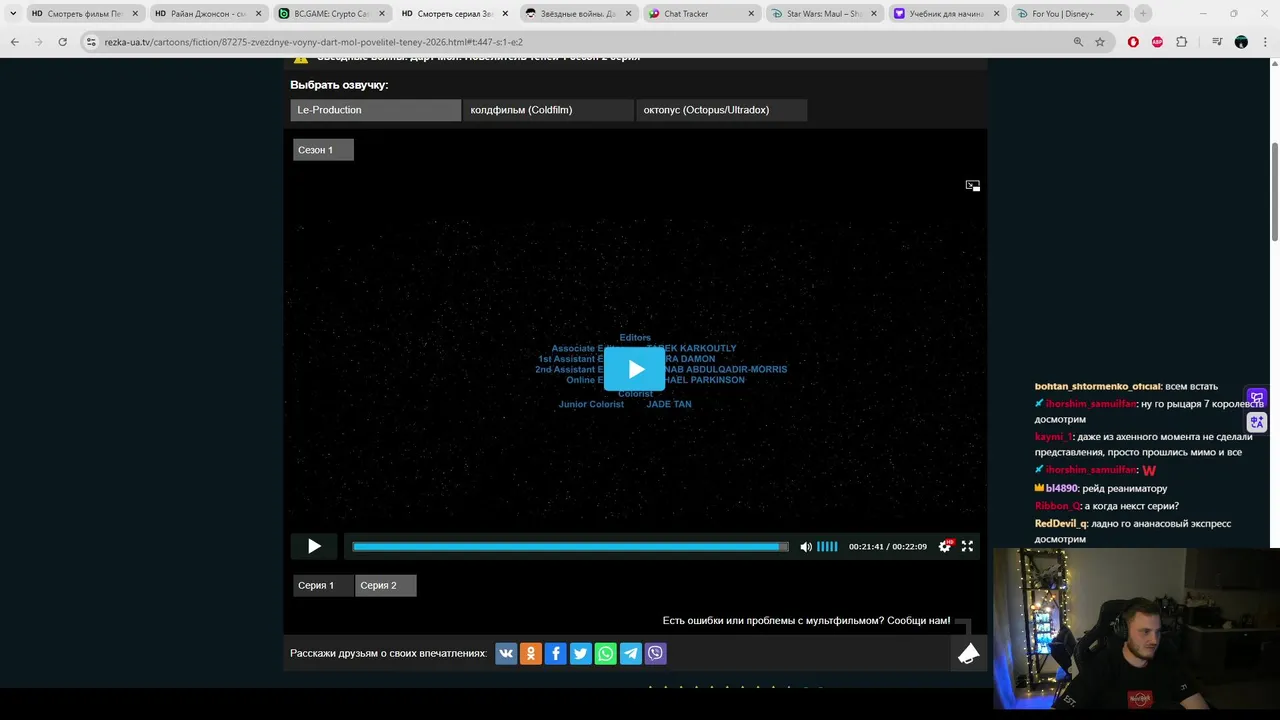
Task: Open site information icon in address bar
Action: (x=91, y=42)
